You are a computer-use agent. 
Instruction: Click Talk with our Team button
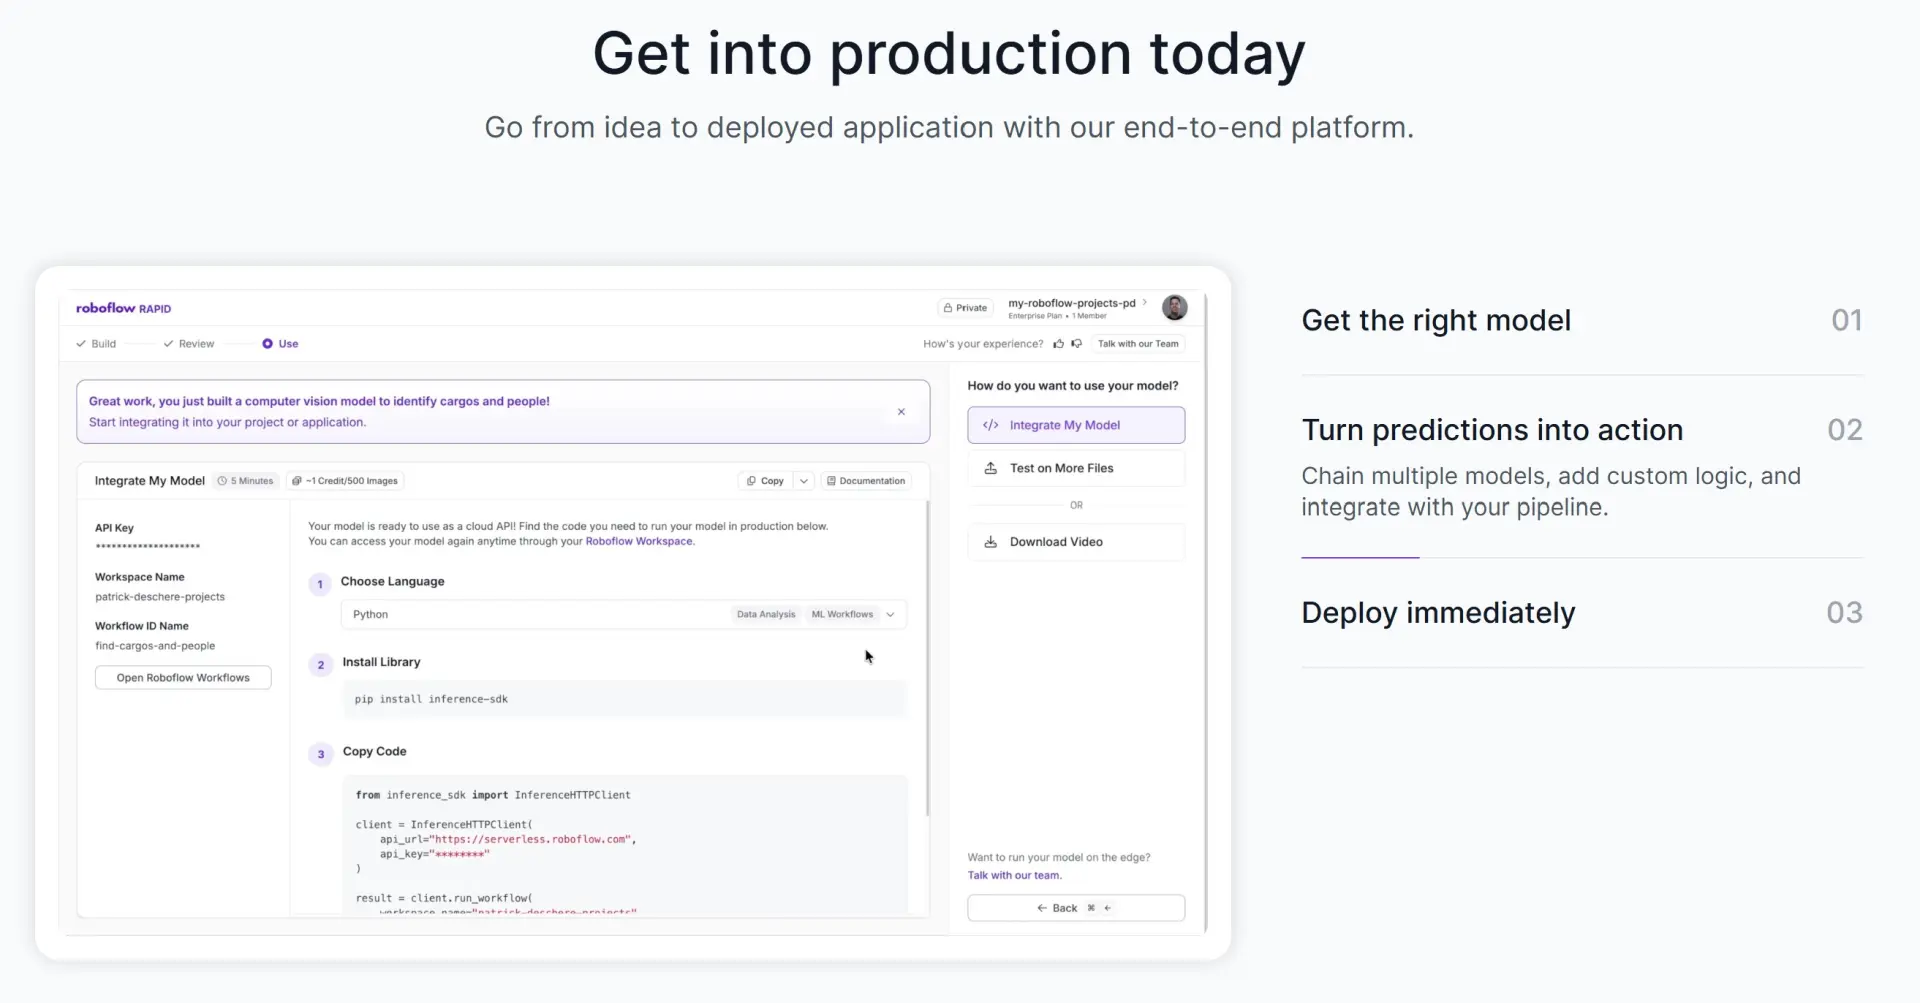tap(1138, 344)
